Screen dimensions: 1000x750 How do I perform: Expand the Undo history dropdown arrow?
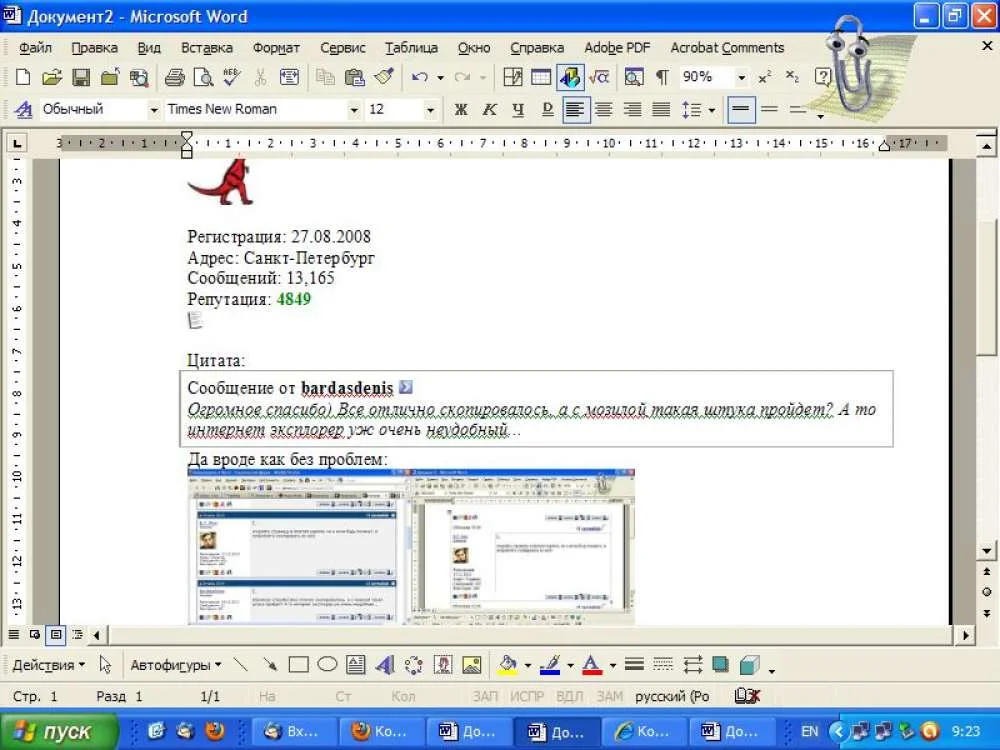[x=440, y=78]
